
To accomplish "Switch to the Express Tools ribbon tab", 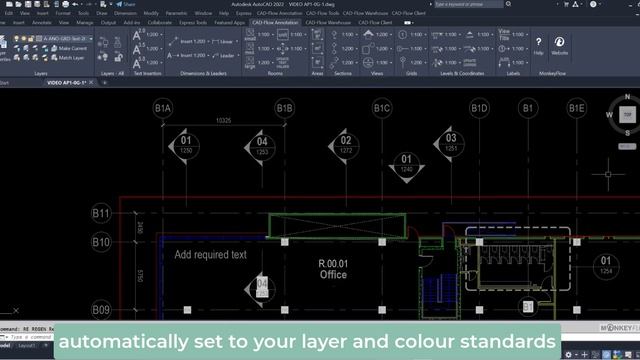I will [x=193, y=23].
